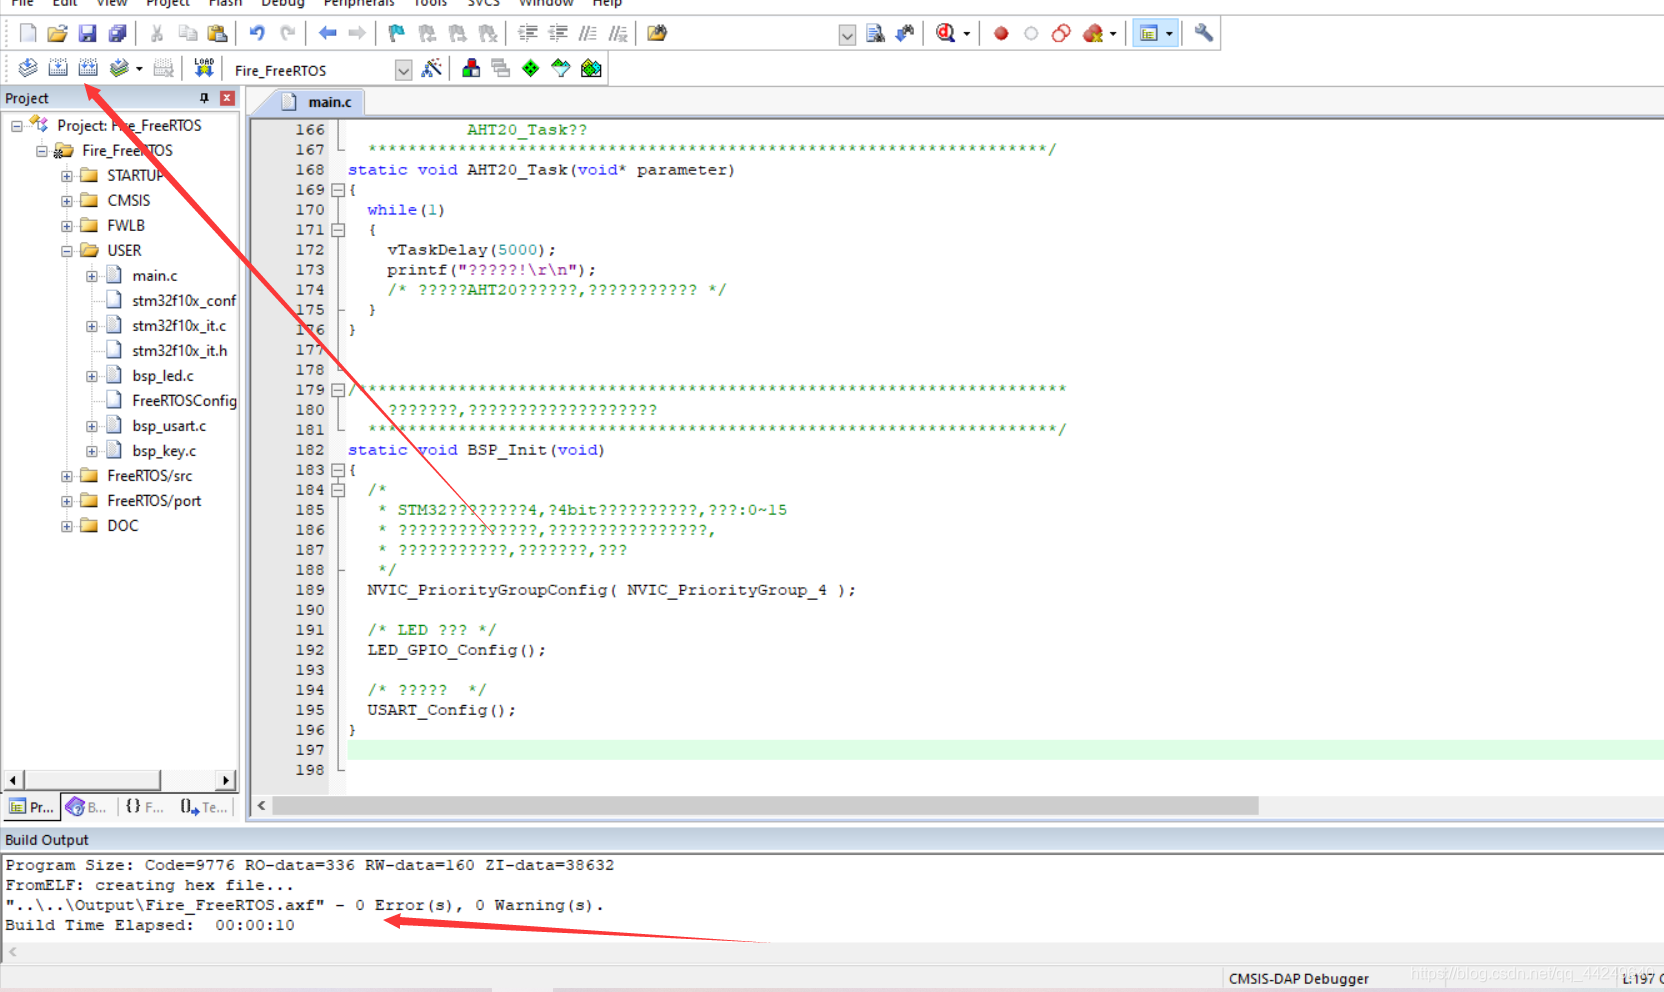Viewport: 1664px width, 992px height.
Task: Expand the CMSIS folder
Action: [67, 201]
